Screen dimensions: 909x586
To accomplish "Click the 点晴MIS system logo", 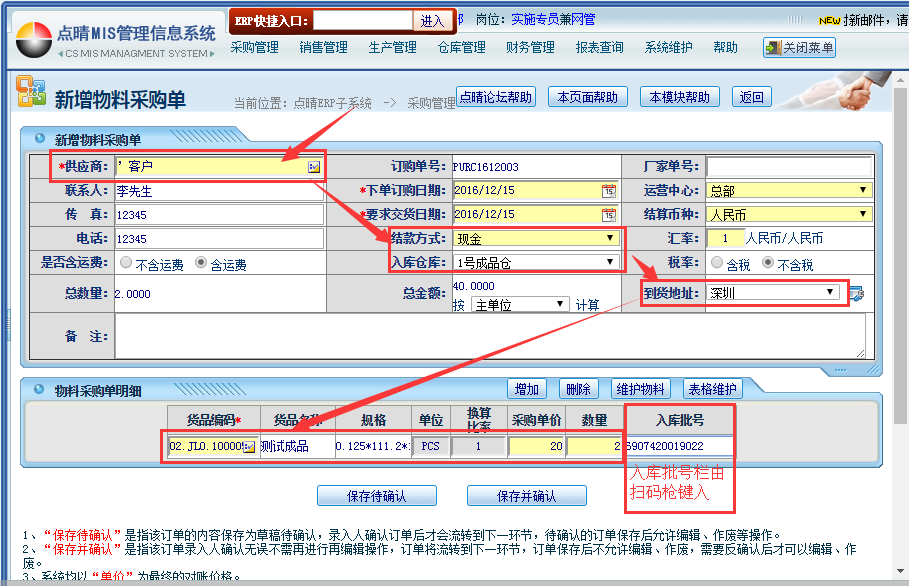I will click(x=32, y=37).
